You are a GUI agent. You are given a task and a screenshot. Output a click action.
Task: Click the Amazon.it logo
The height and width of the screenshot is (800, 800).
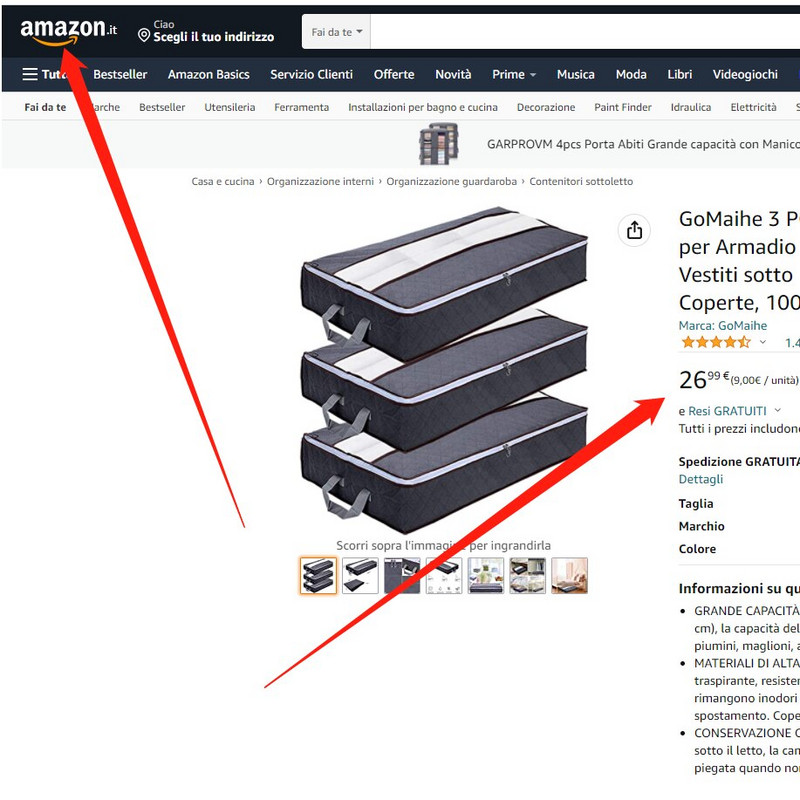pyautogui.click(x=69, y=32)
